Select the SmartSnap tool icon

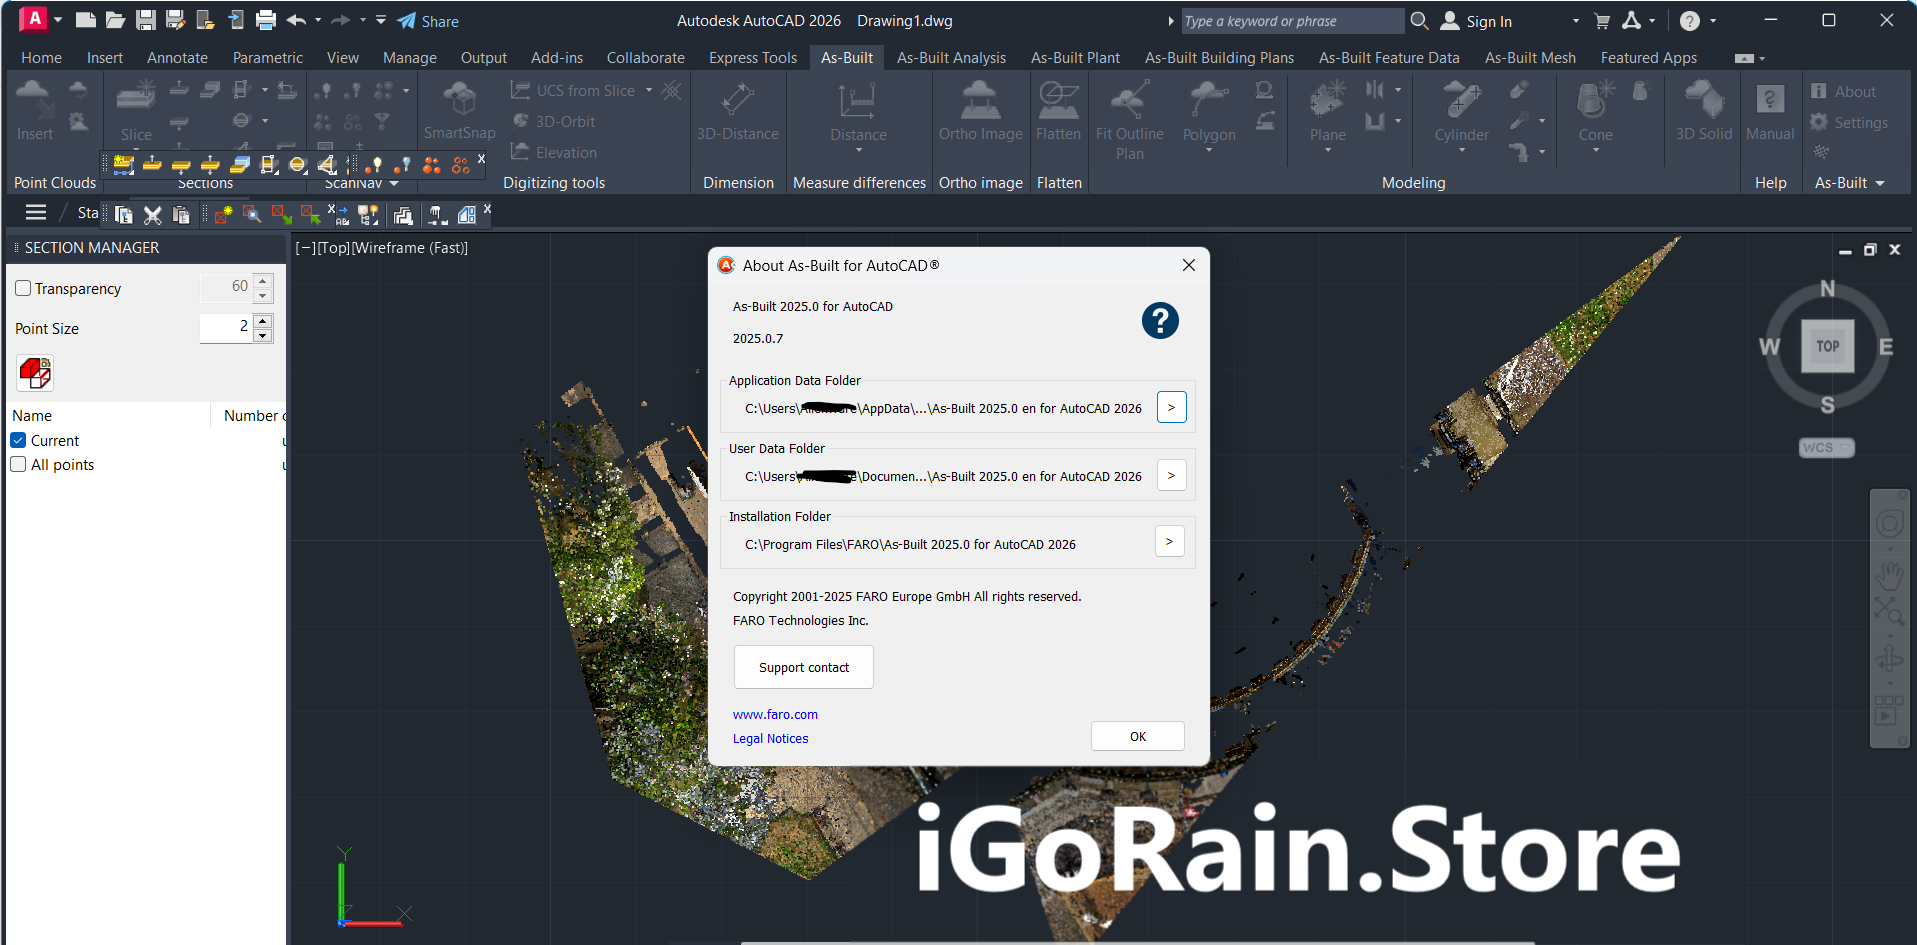coord(459,103)
